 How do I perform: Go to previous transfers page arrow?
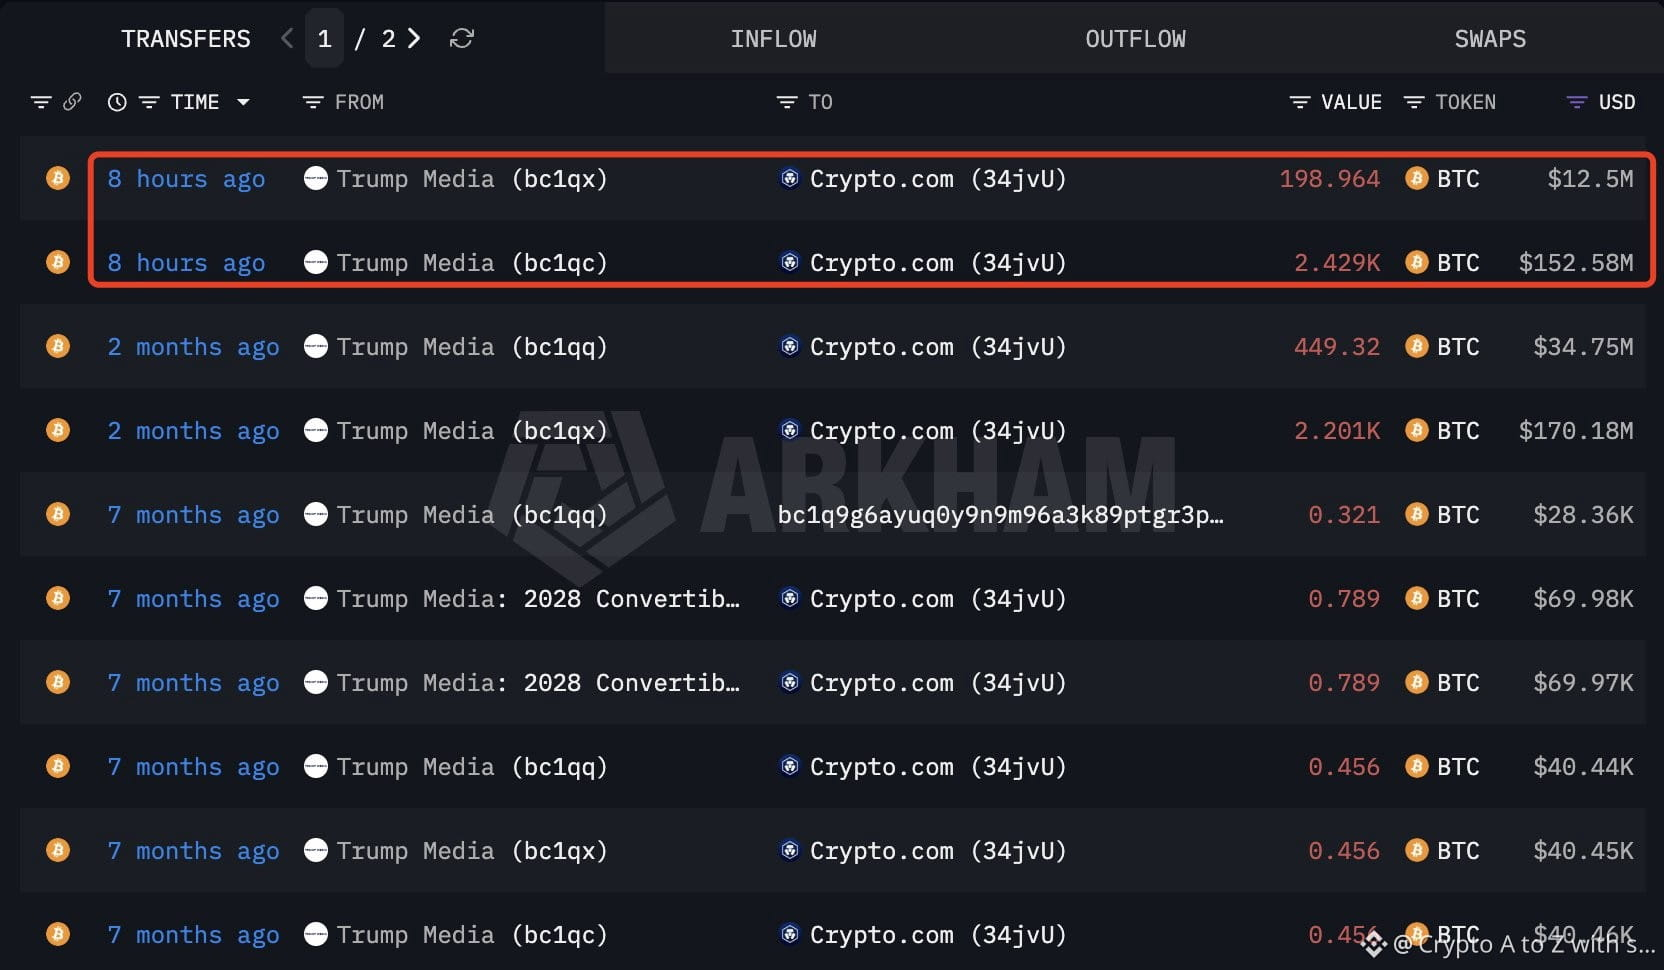(x=288, y=38)
